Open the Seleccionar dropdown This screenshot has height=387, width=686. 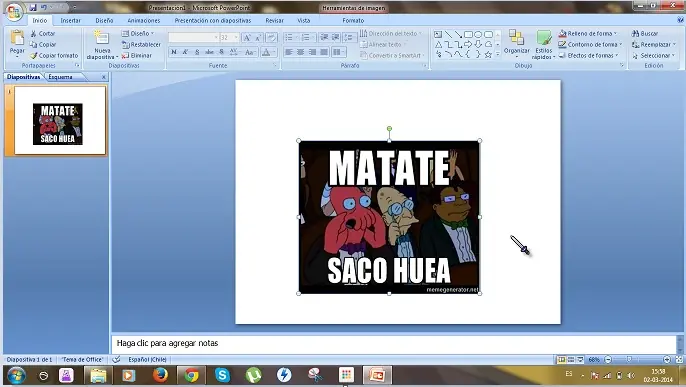tap(654, 56)
